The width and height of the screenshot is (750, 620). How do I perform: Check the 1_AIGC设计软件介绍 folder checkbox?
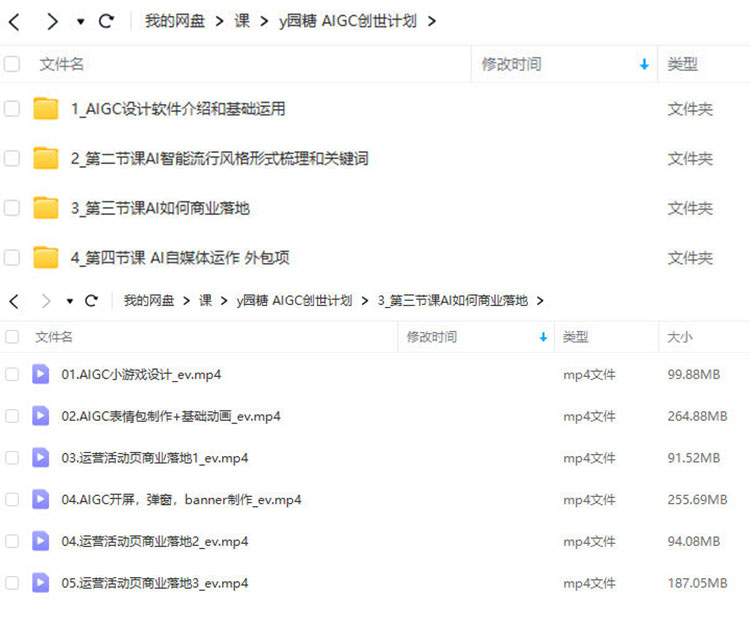click(12, 109)
